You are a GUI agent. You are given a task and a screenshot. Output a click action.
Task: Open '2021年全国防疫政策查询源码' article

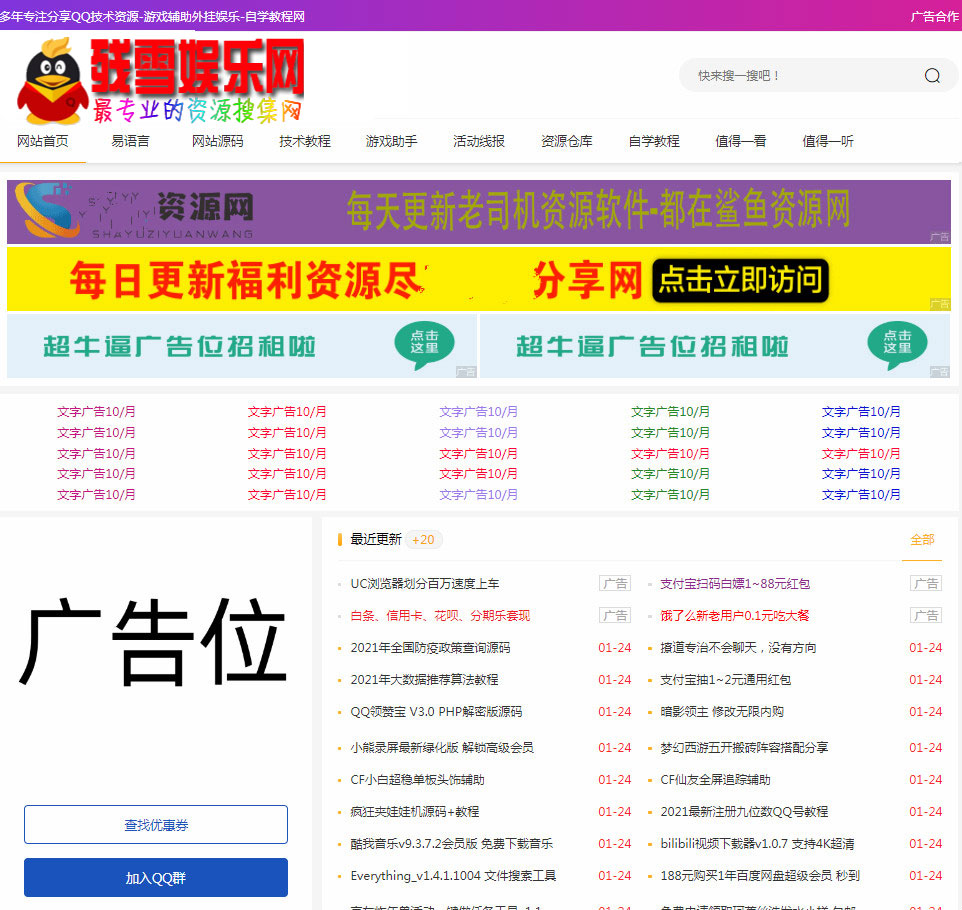(x=430, y=648)
